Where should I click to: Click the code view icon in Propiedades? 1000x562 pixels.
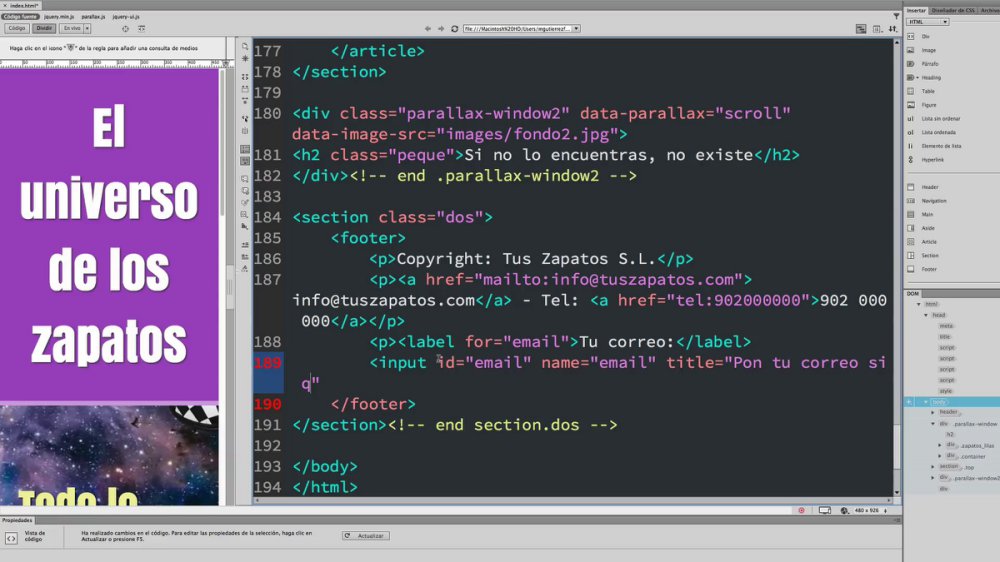tap(11, 538)
